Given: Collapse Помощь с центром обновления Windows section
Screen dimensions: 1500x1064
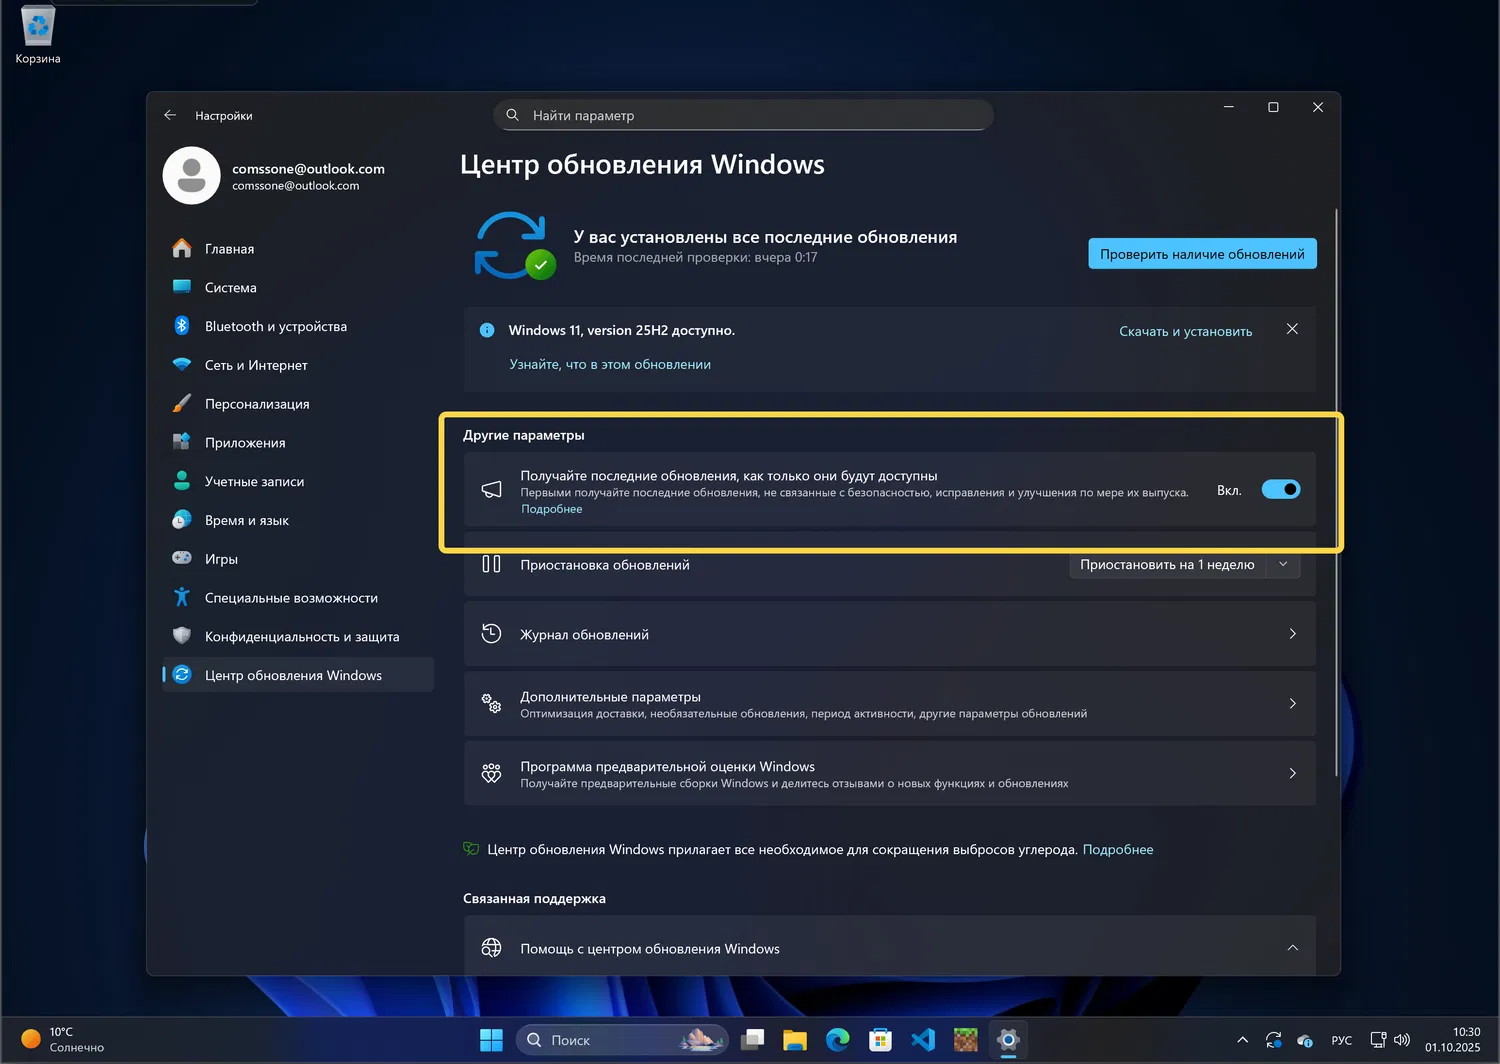Looking at the screenshot, I should click(1293, 948).
